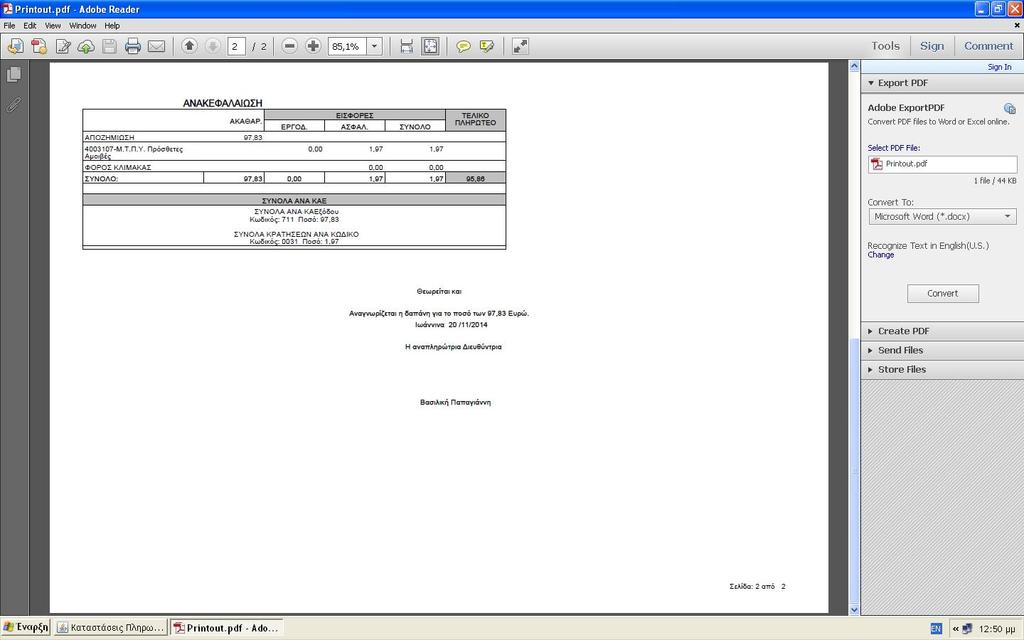The height and width of the screenshot is (640, 1024).
Task: Select the Printout.pdf file field
Action: [942, 164]
